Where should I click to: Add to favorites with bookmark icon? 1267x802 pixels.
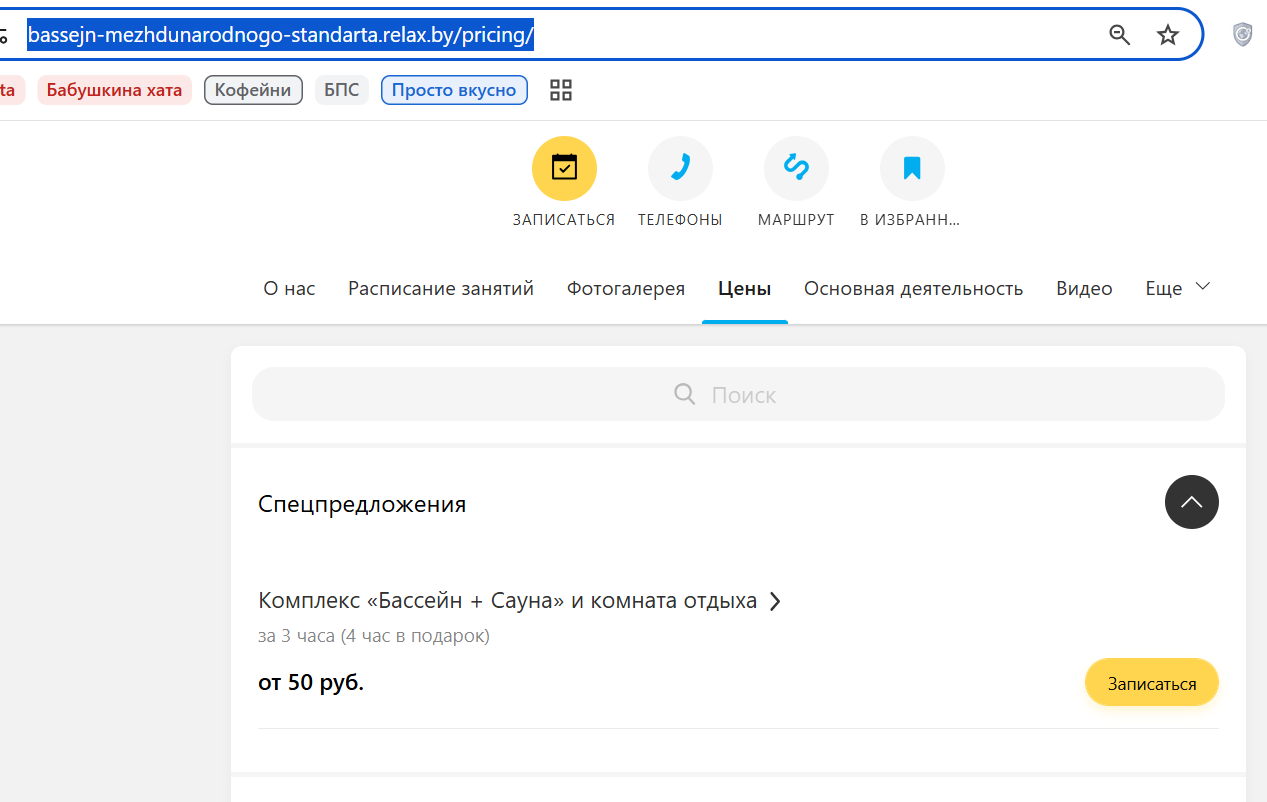(912, 168)
